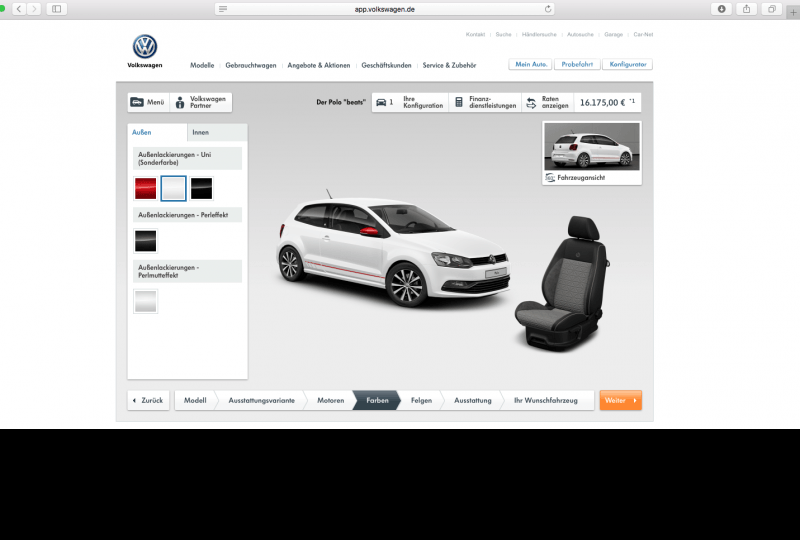Click the Händlersuche link
The width and height of the screenshot is (800, 540).
(539, 34)
